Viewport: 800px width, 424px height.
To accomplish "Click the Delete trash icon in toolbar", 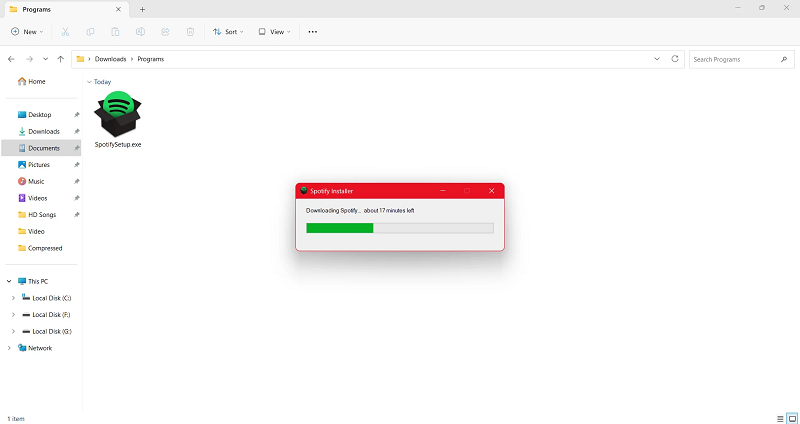I will click(x=190, y=31).
